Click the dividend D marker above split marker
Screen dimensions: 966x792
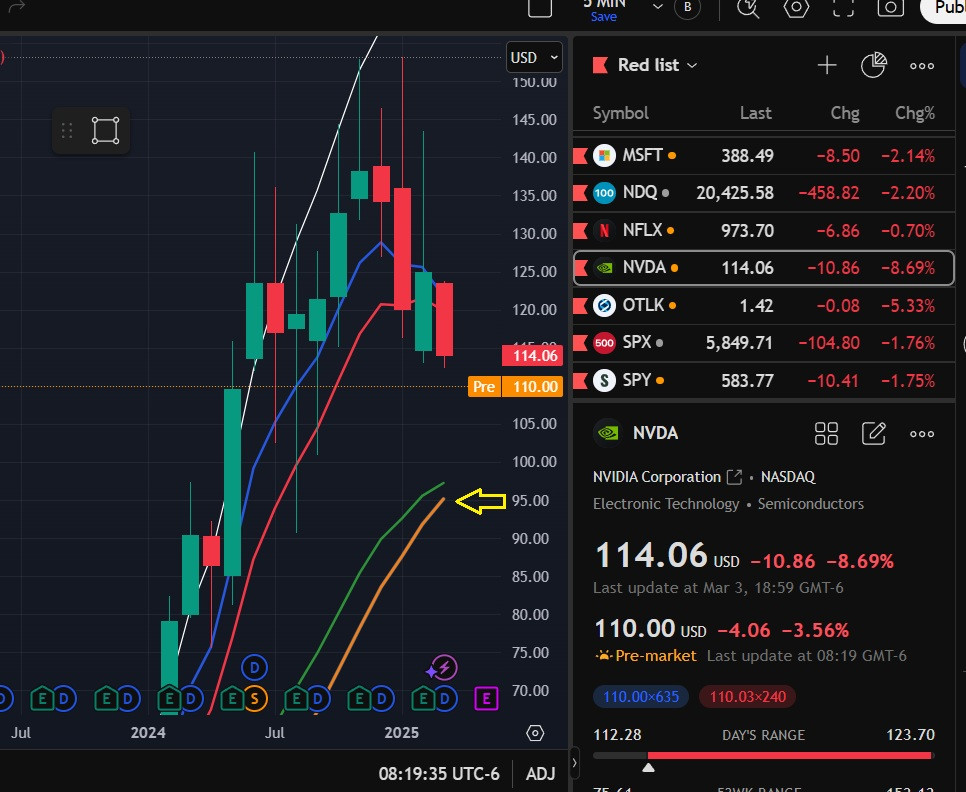pyautogui.click(x=254, y=668)
